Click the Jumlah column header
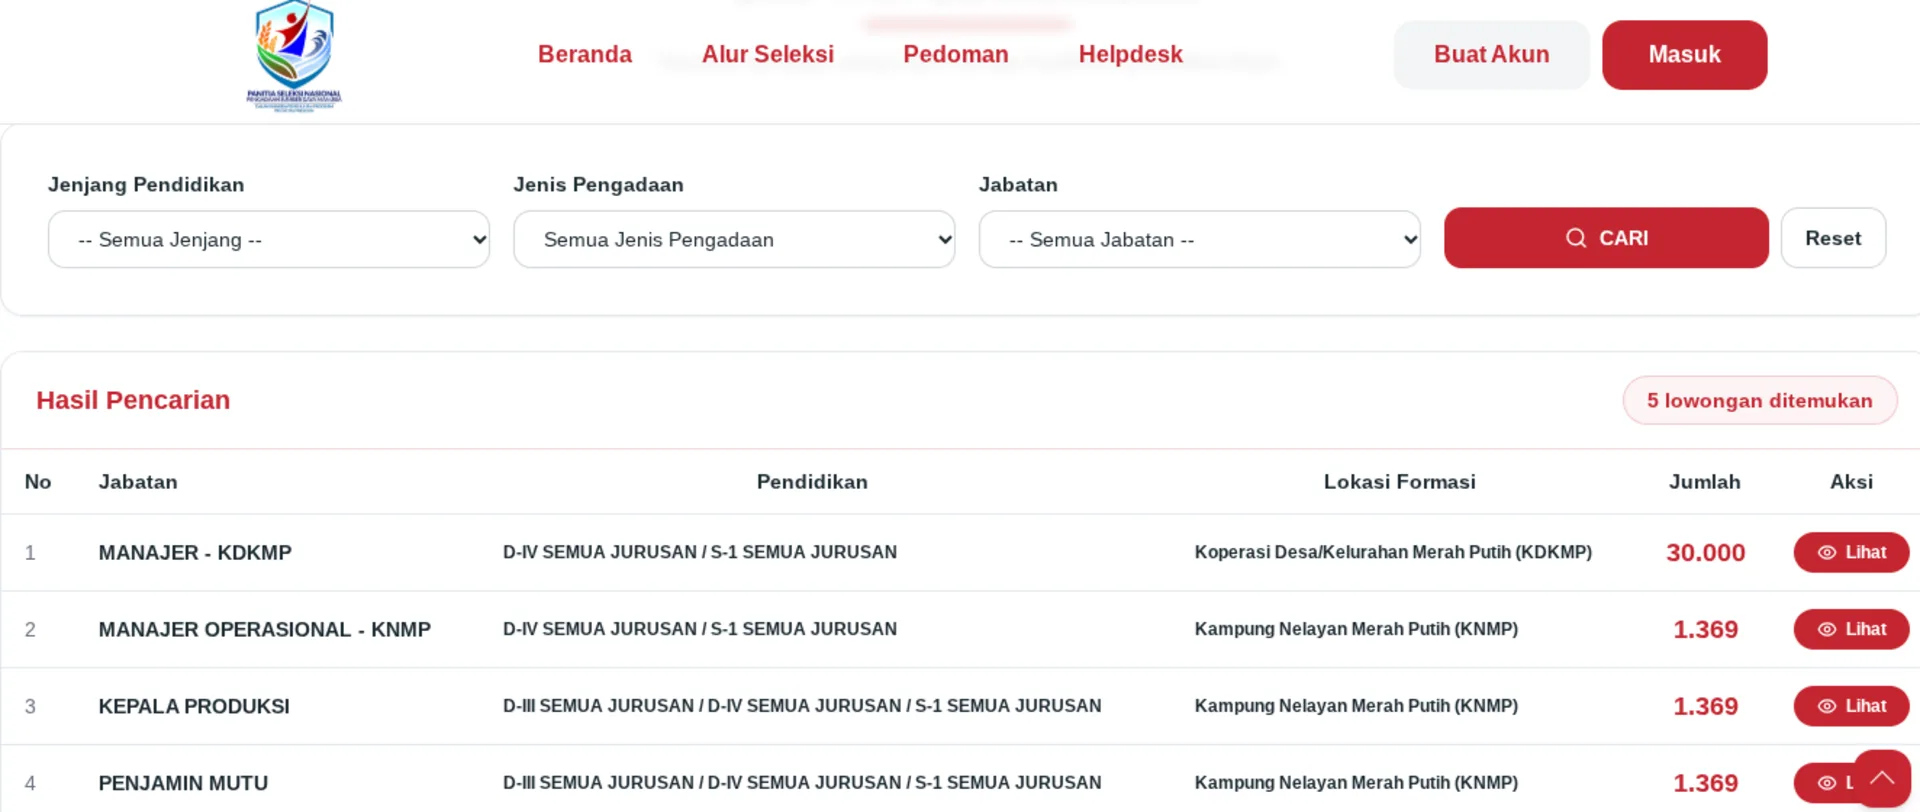Viewport: 1920px width, 812px height. [1705, 482]
